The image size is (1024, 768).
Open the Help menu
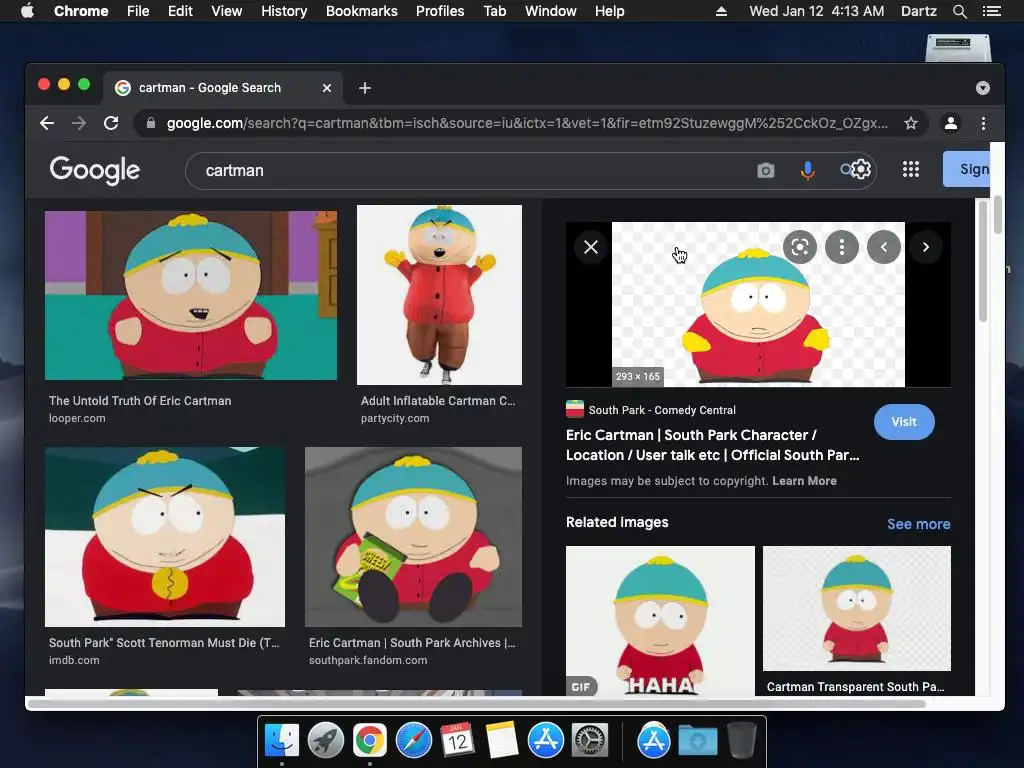click(x=609, y=11)
